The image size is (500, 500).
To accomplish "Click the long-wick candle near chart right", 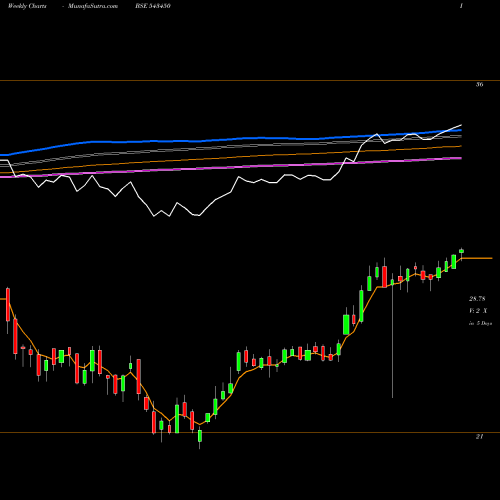I will click(x=392, y=335).
